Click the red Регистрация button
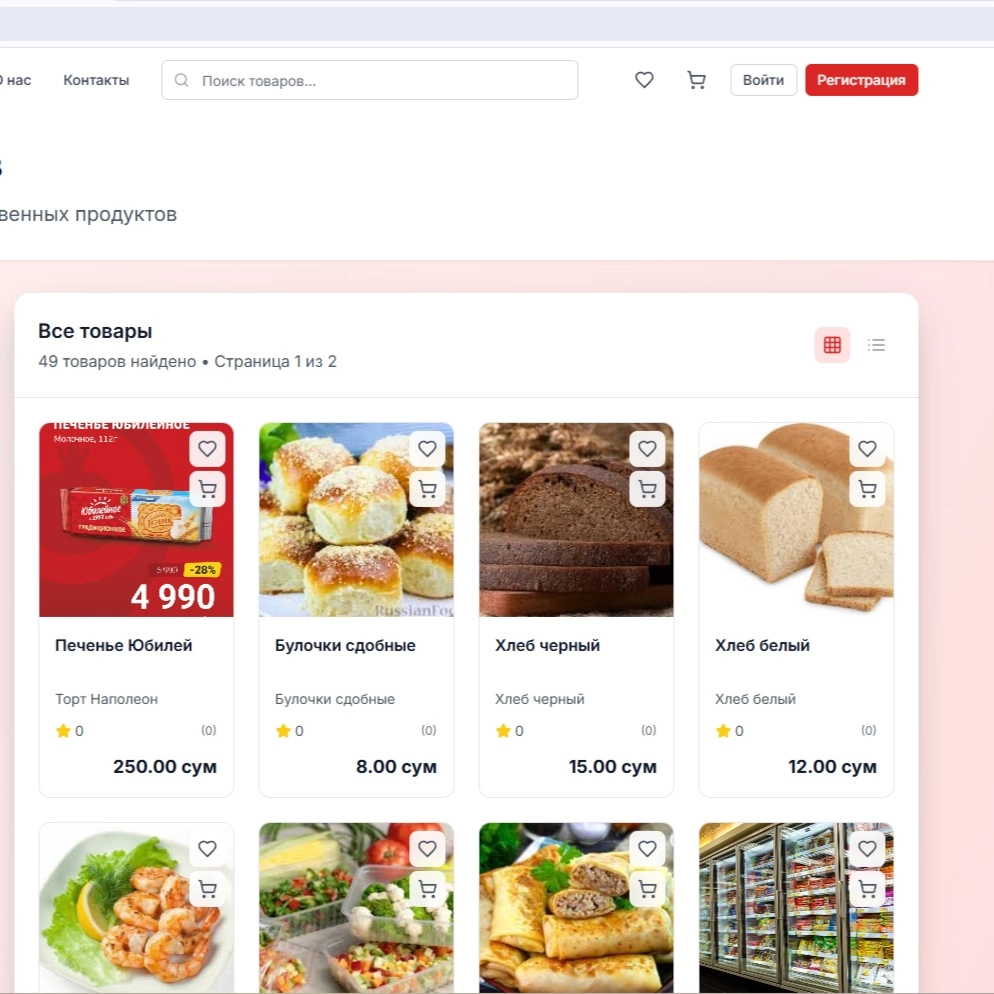The width and height of the screenshot is (994, 994). click(x=862, y=80)
